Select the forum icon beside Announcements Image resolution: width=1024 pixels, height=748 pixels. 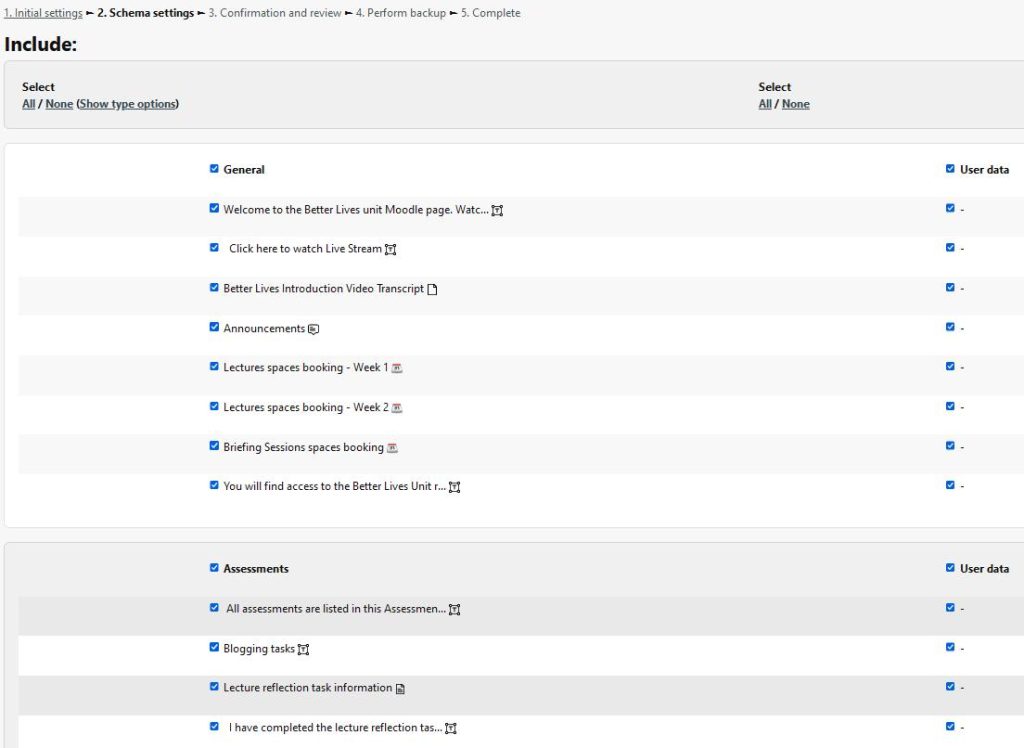click(x=312, y=327)
